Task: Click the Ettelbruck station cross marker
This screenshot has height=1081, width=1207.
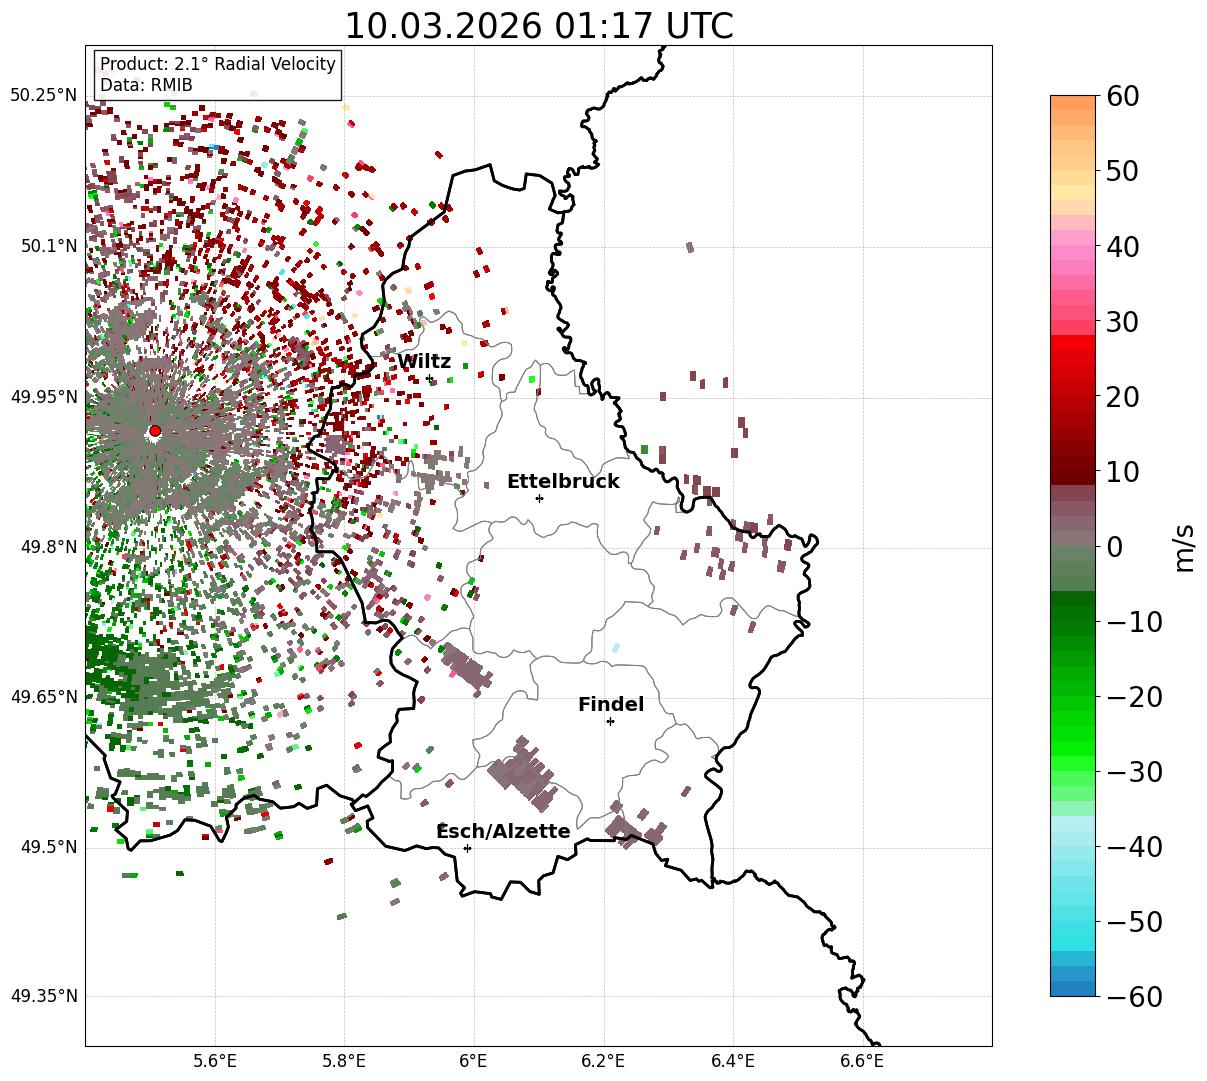Action: coord(540,498)
